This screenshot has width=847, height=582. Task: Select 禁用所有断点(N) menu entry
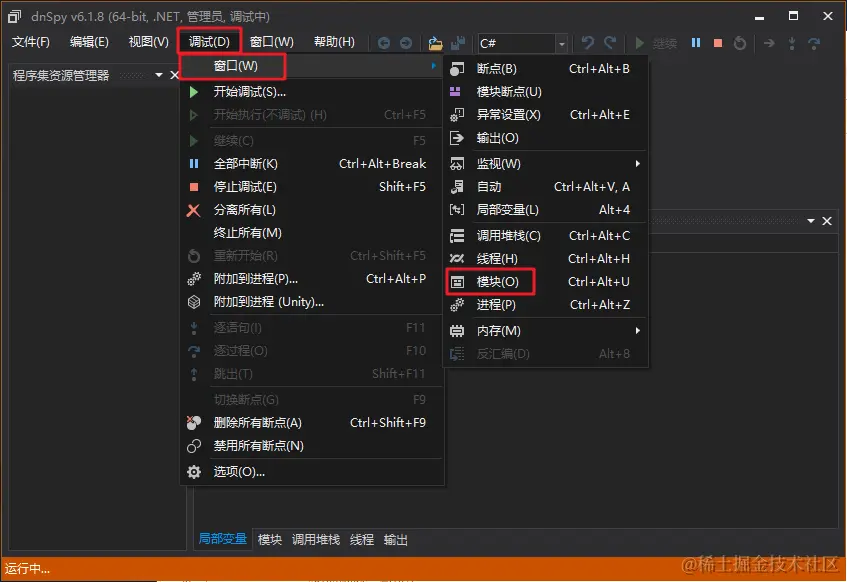(x=312, y=446)
